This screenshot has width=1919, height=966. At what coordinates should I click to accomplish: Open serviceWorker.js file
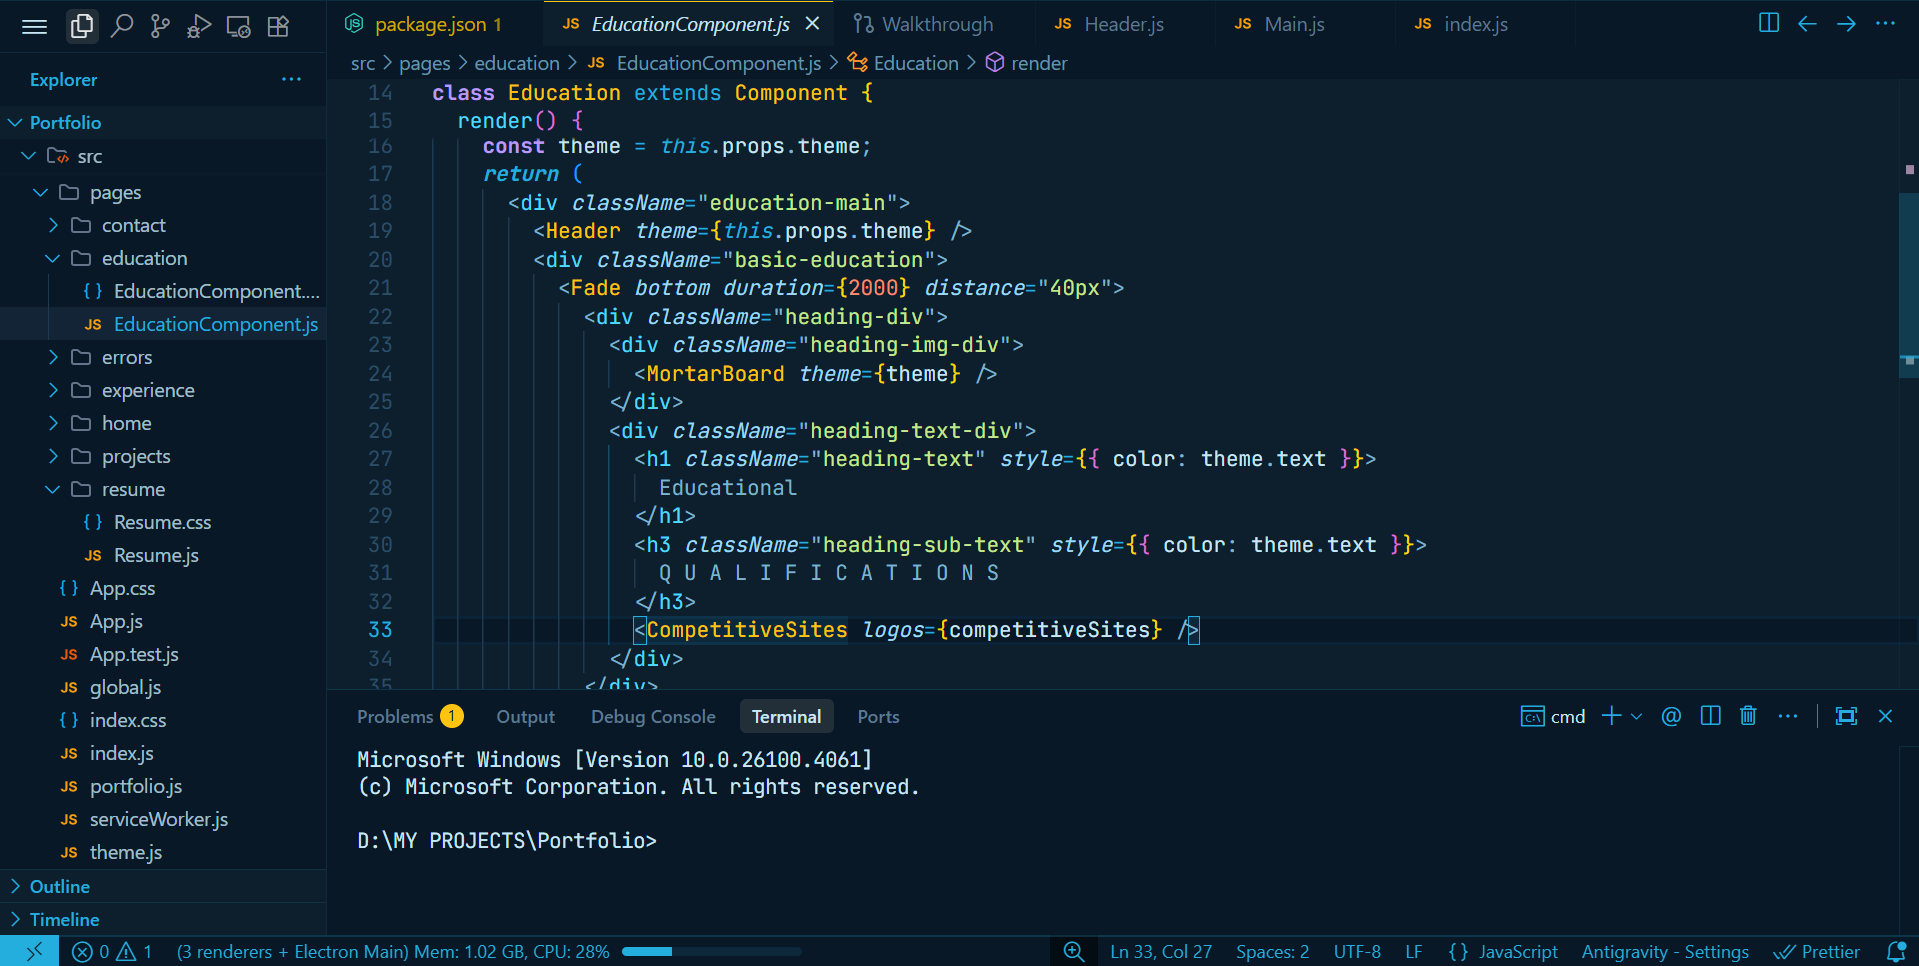(x=163, y=819)
